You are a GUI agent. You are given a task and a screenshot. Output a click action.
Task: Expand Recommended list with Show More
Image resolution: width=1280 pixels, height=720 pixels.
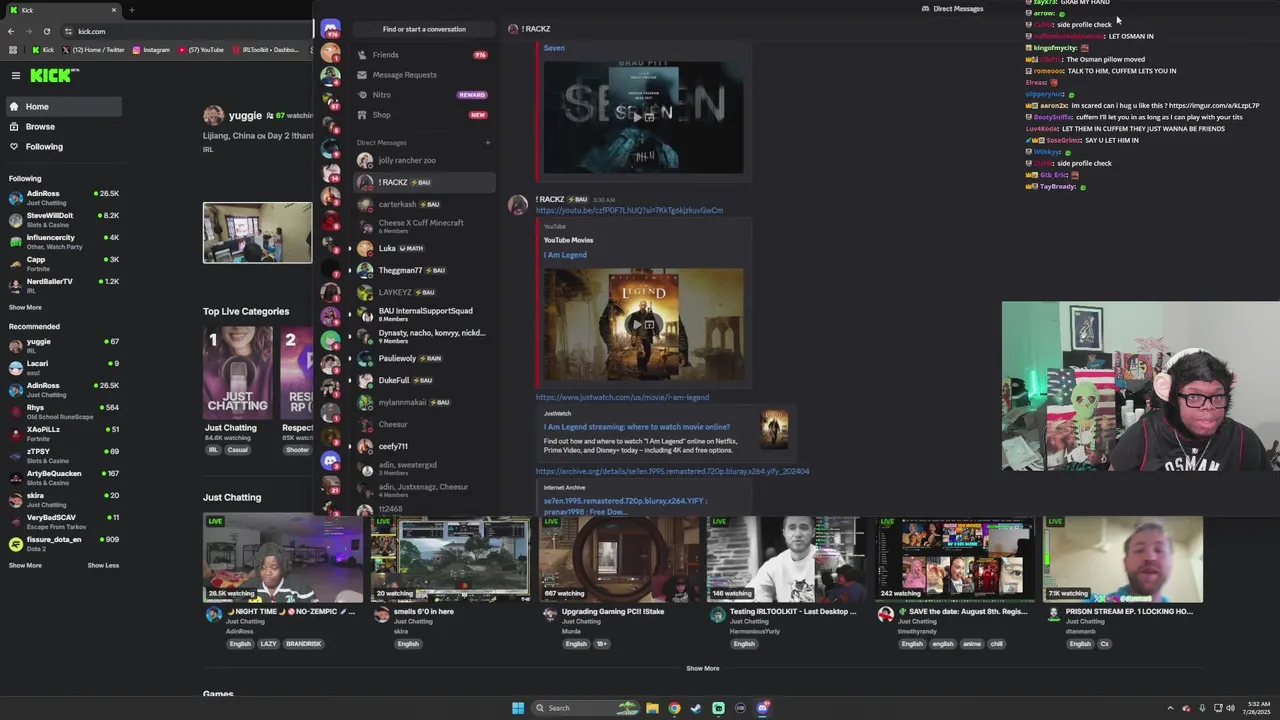coord(25,566)
